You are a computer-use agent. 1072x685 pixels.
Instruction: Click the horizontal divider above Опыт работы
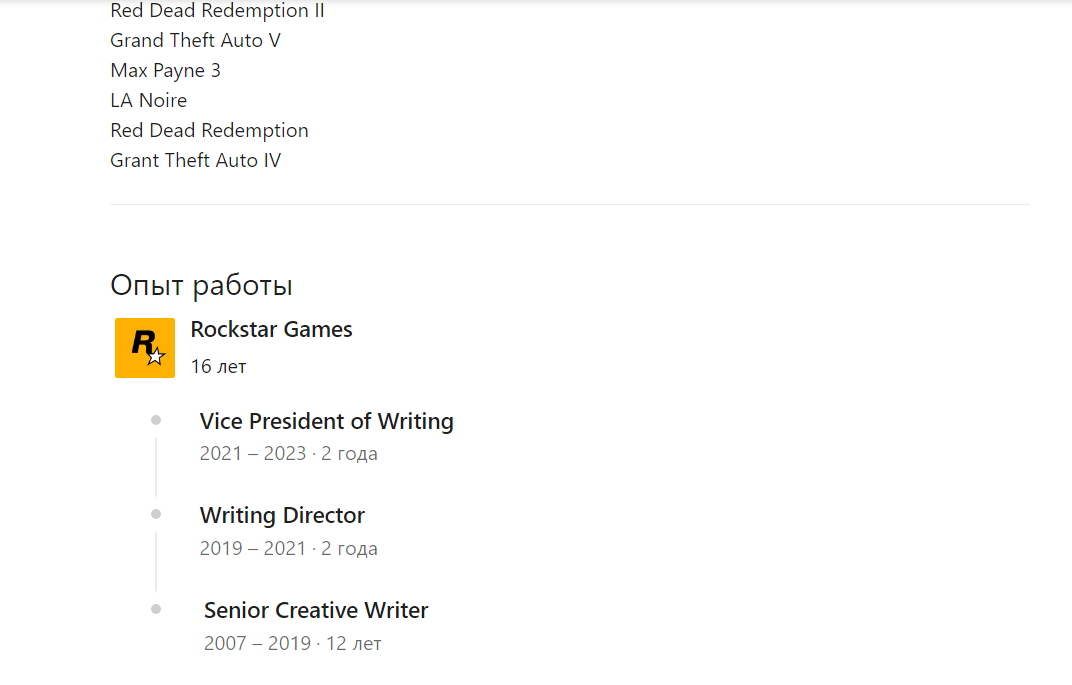coord(570,204)
